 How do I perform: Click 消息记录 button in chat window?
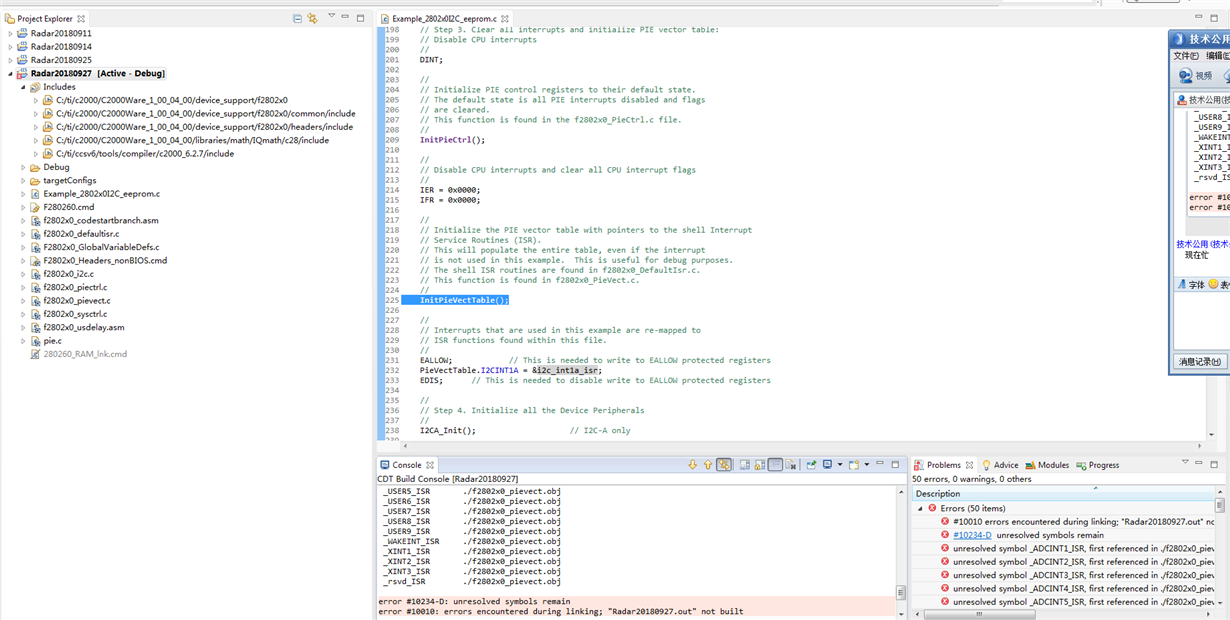click(1199, 362)
